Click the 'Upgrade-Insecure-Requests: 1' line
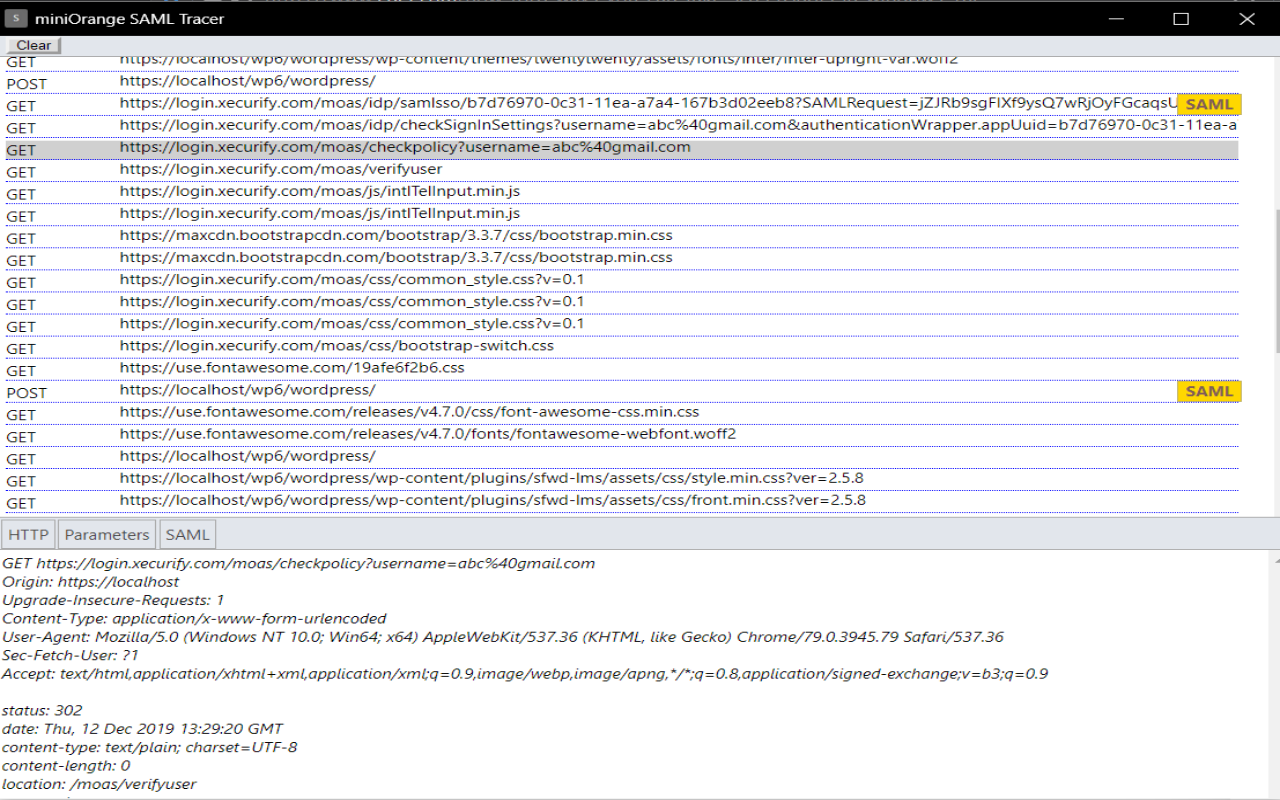The image size is (1280, 800). point(113,600)
